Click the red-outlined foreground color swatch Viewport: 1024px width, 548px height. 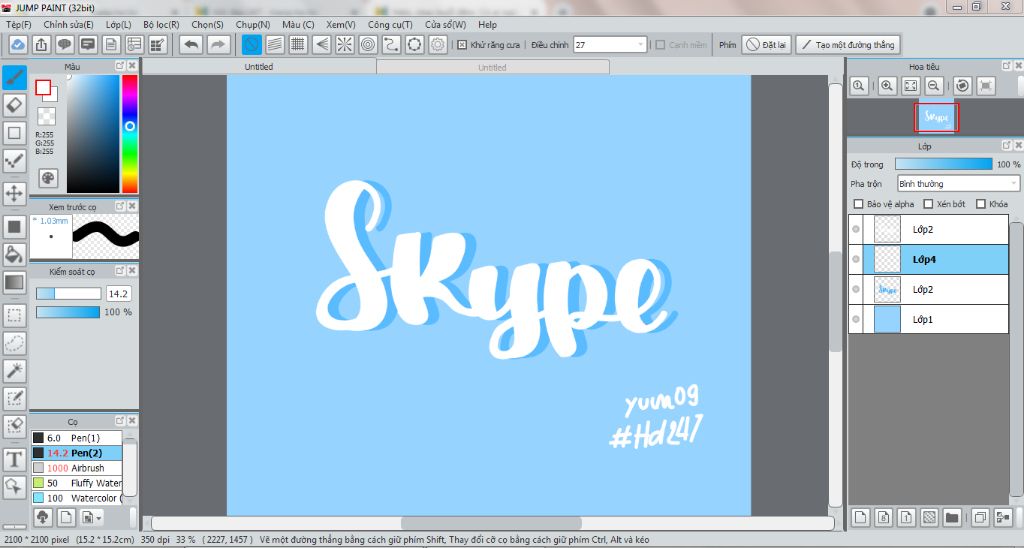point(43,88)
